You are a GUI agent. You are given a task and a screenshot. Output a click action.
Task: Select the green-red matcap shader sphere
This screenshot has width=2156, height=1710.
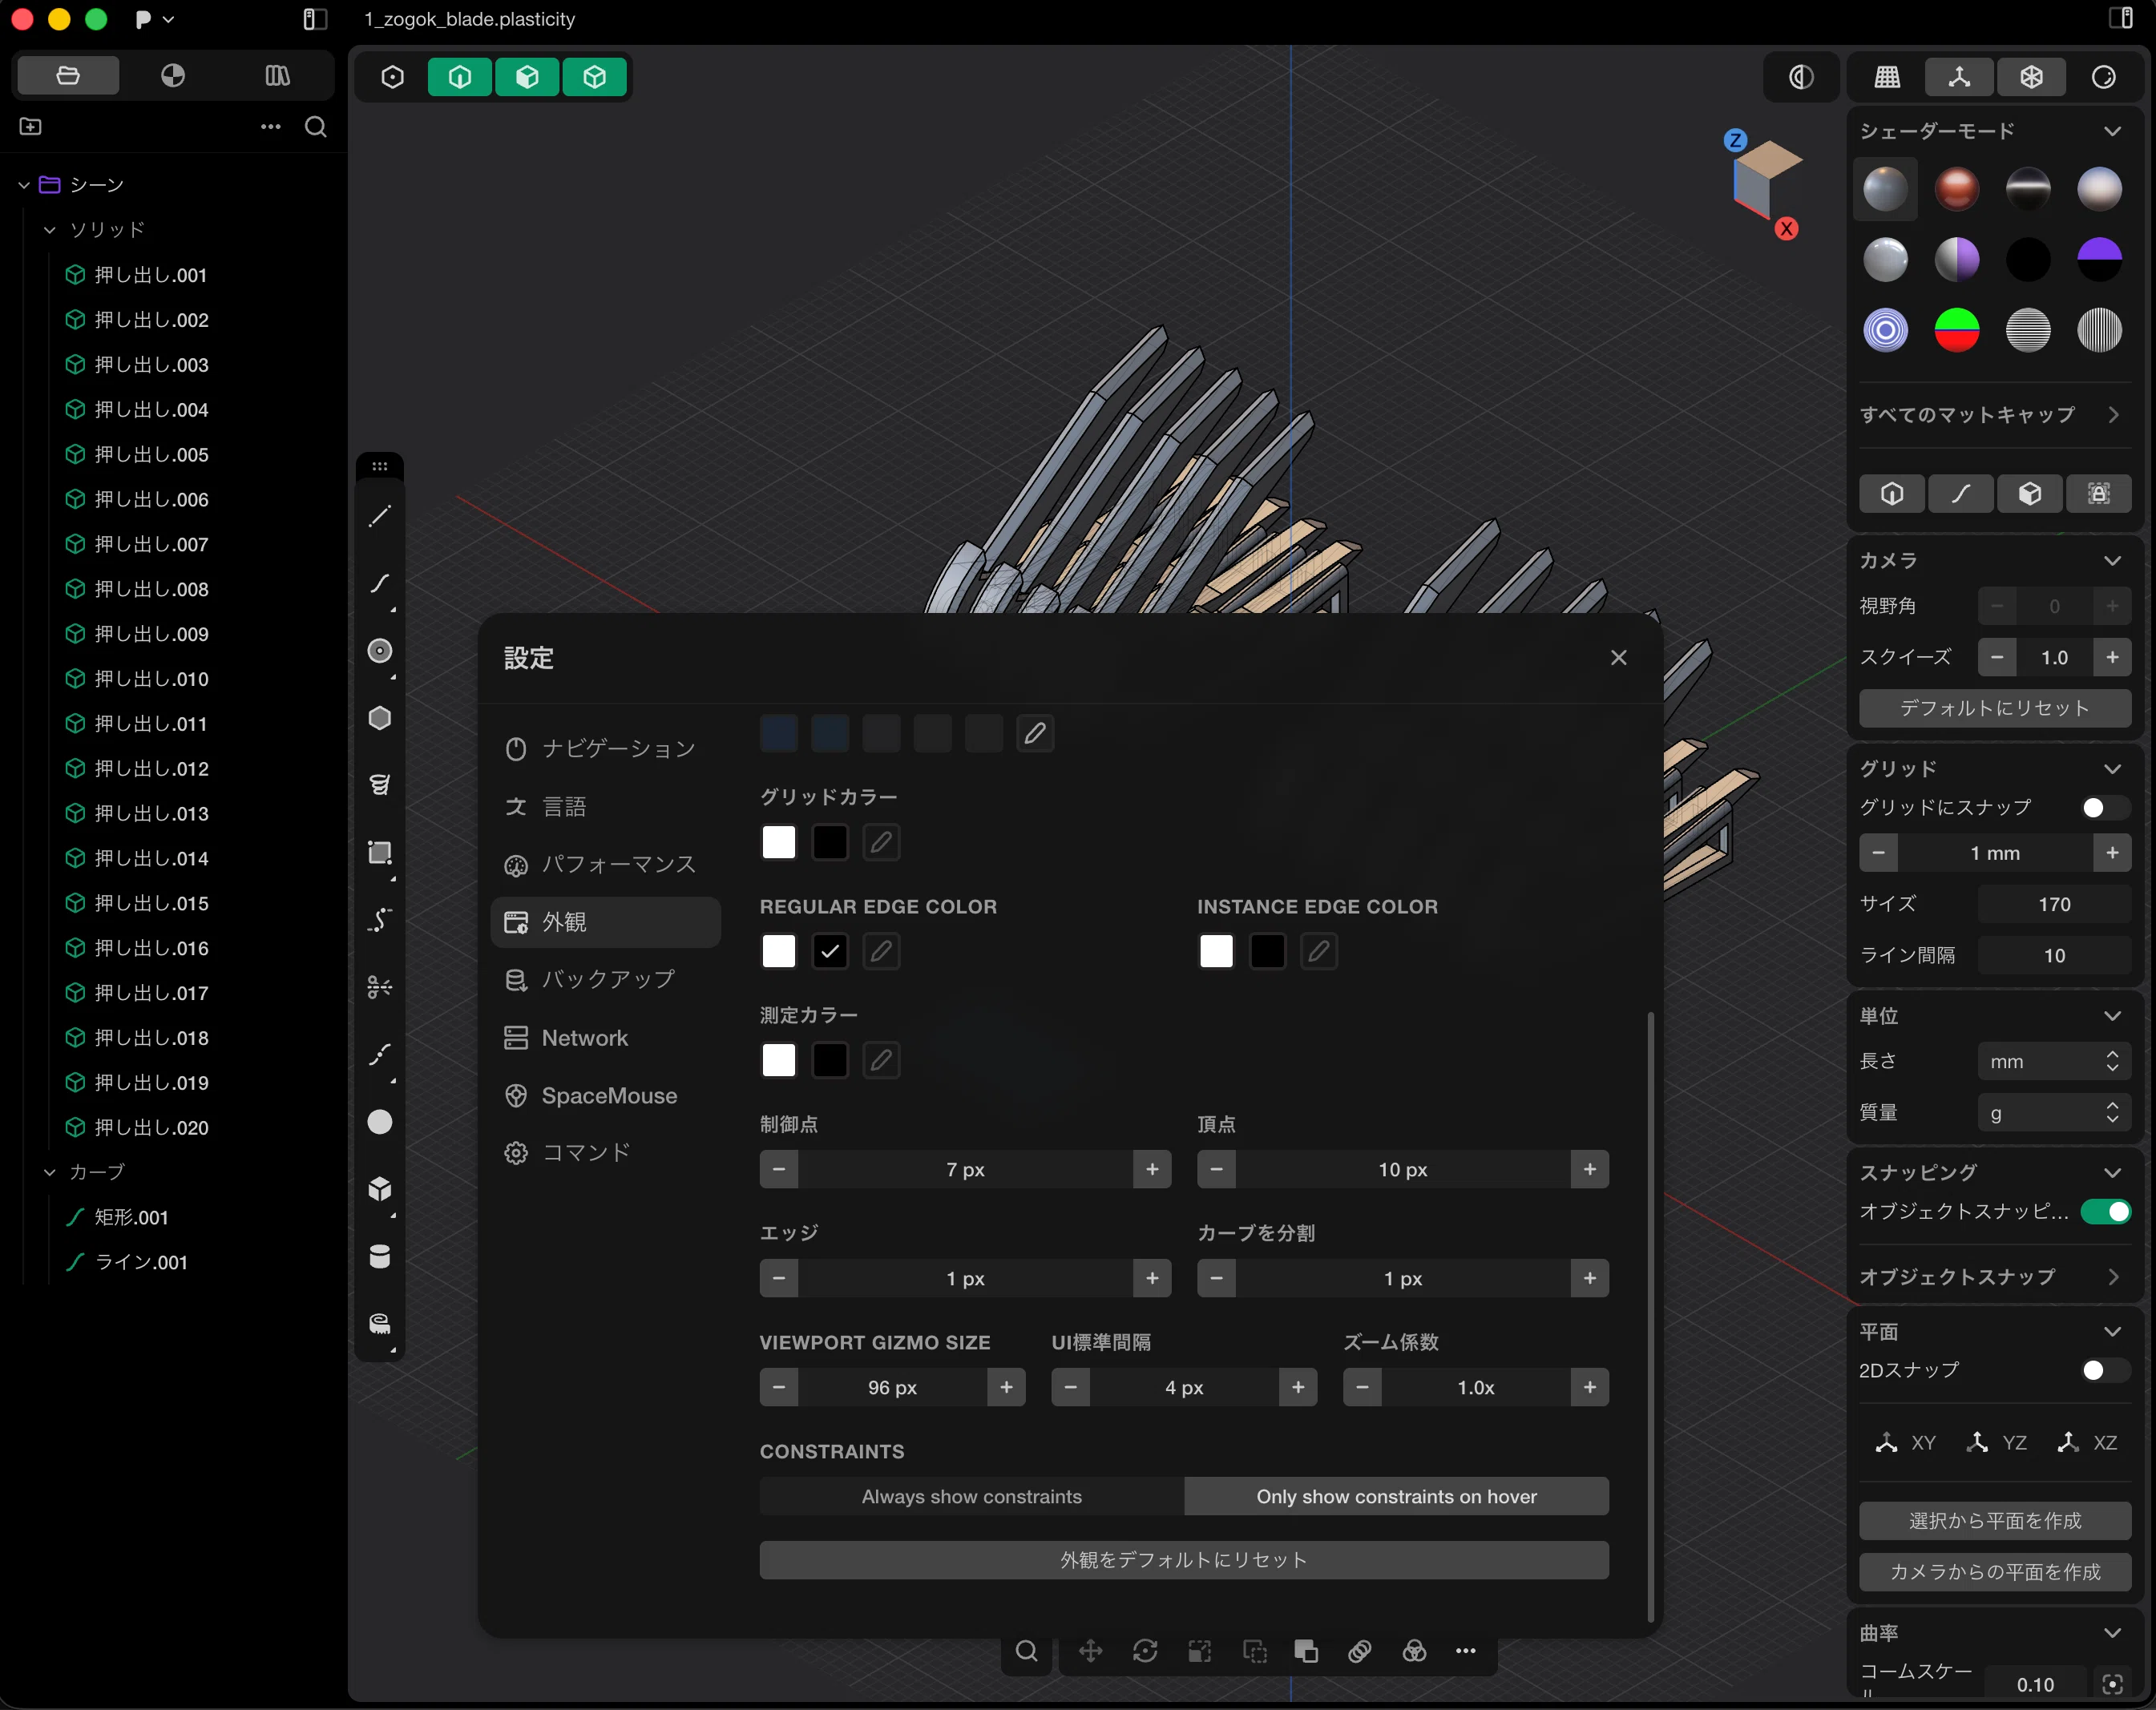[x=1957, y=331]
